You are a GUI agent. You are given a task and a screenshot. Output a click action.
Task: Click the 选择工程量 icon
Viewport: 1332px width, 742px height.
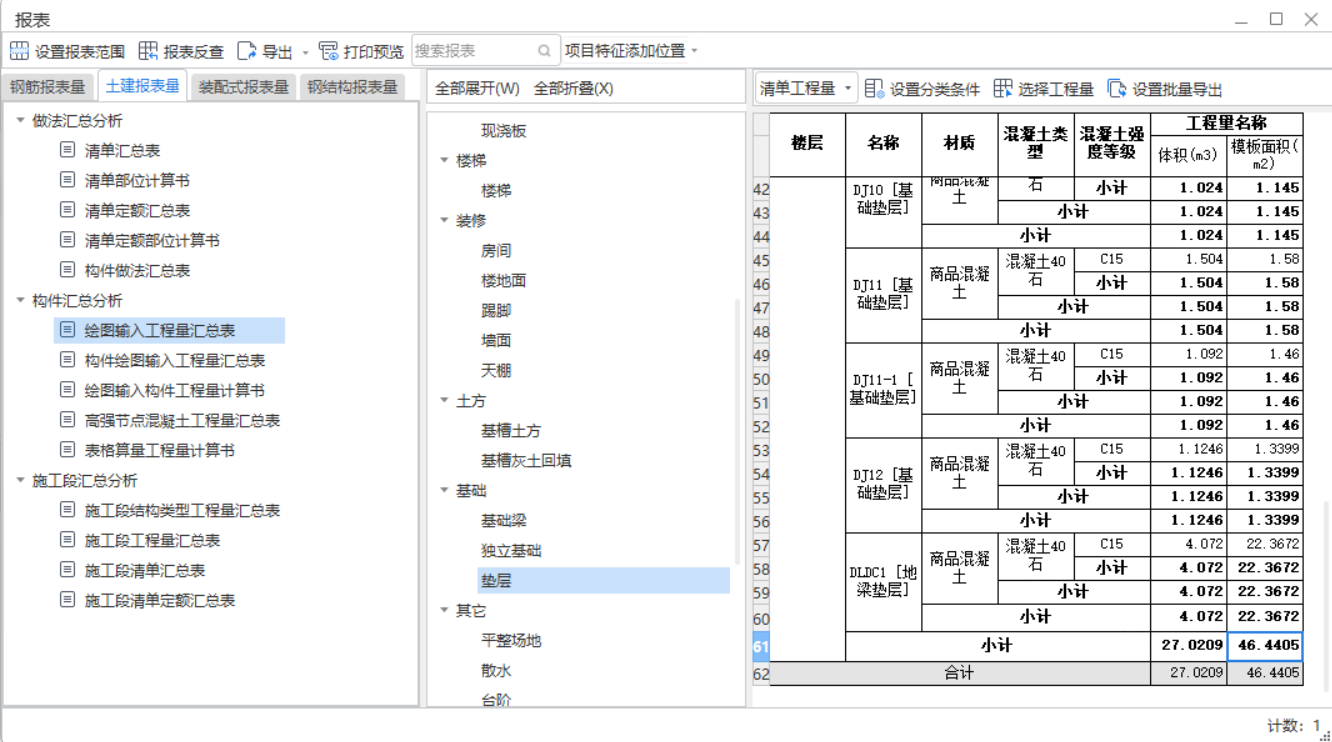(x=1003, y=89)
